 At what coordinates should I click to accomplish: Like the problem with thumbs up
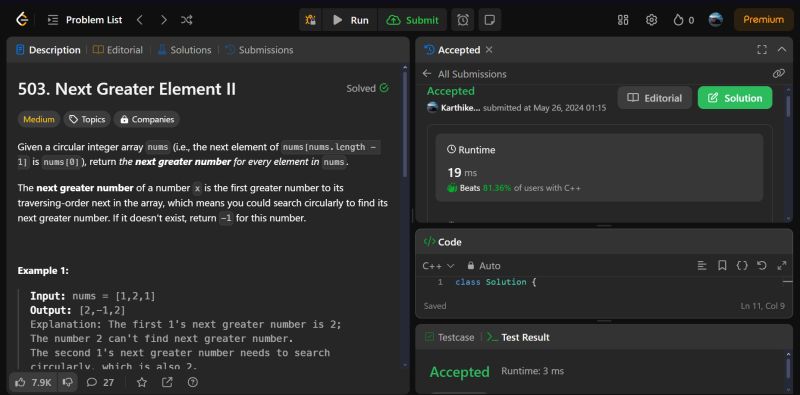tap(33, 382)
